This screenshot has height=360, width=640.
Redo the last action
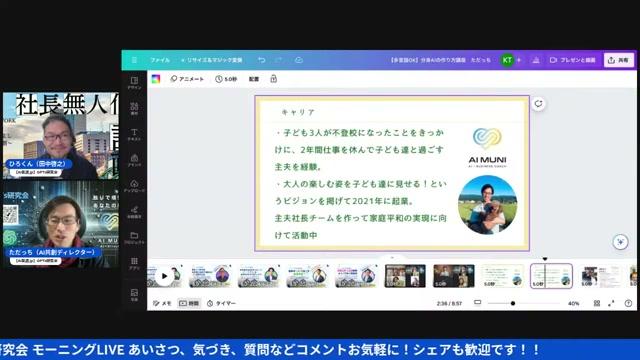click(x=279, y=60)
